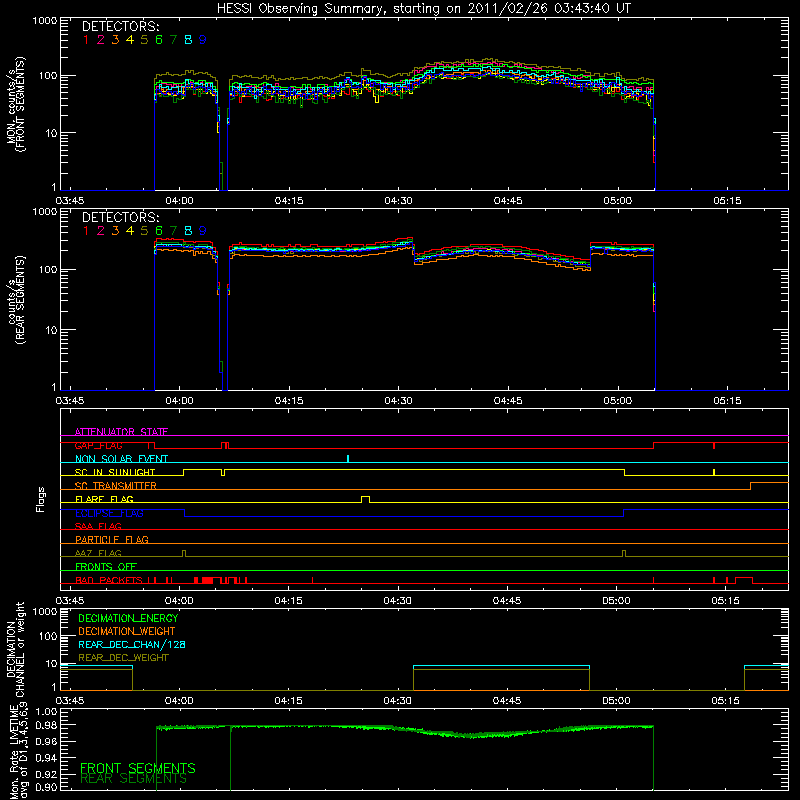Click the 'SC_TRANSMITTER' flag label

coord(115,486)
